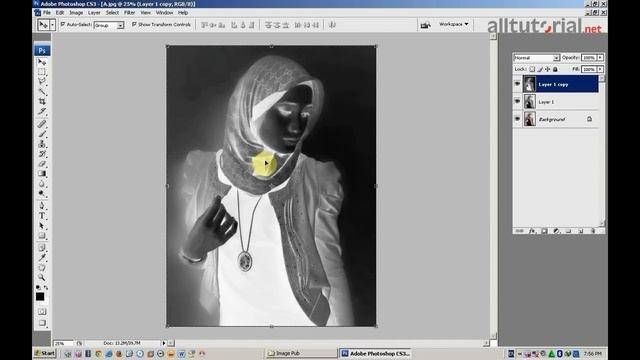The height and width of the screenshot is (360, 640).
Task: Select the History Brush tool
Action: click(42, 154)
